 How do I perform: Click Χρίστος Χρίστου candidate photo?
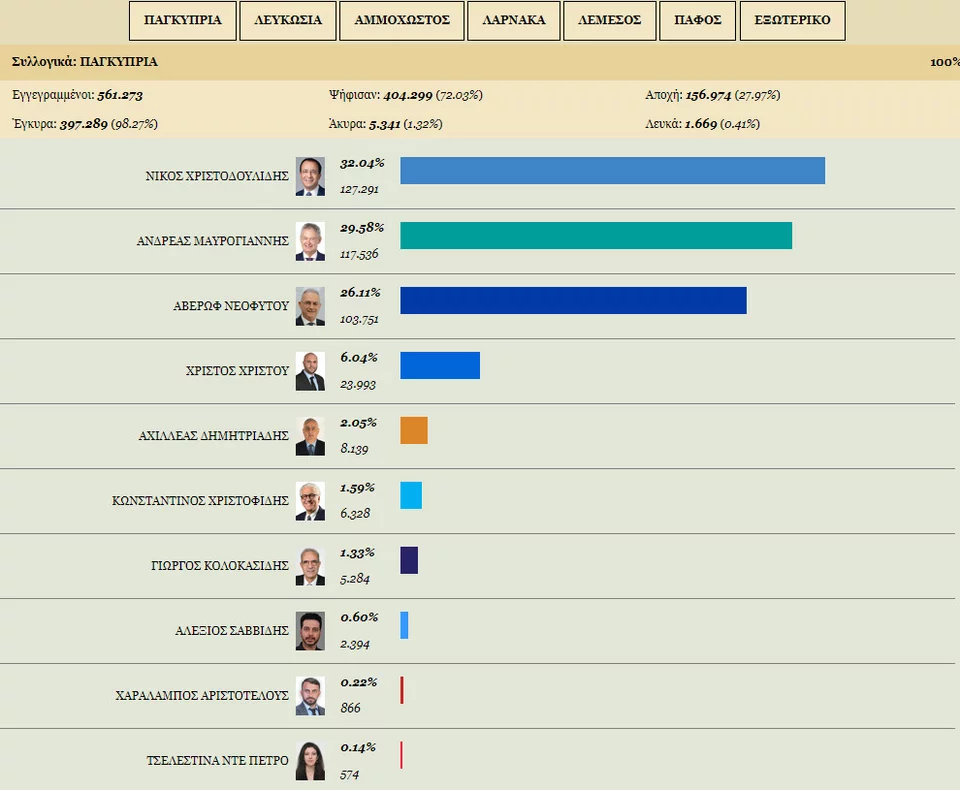[310, 371]
